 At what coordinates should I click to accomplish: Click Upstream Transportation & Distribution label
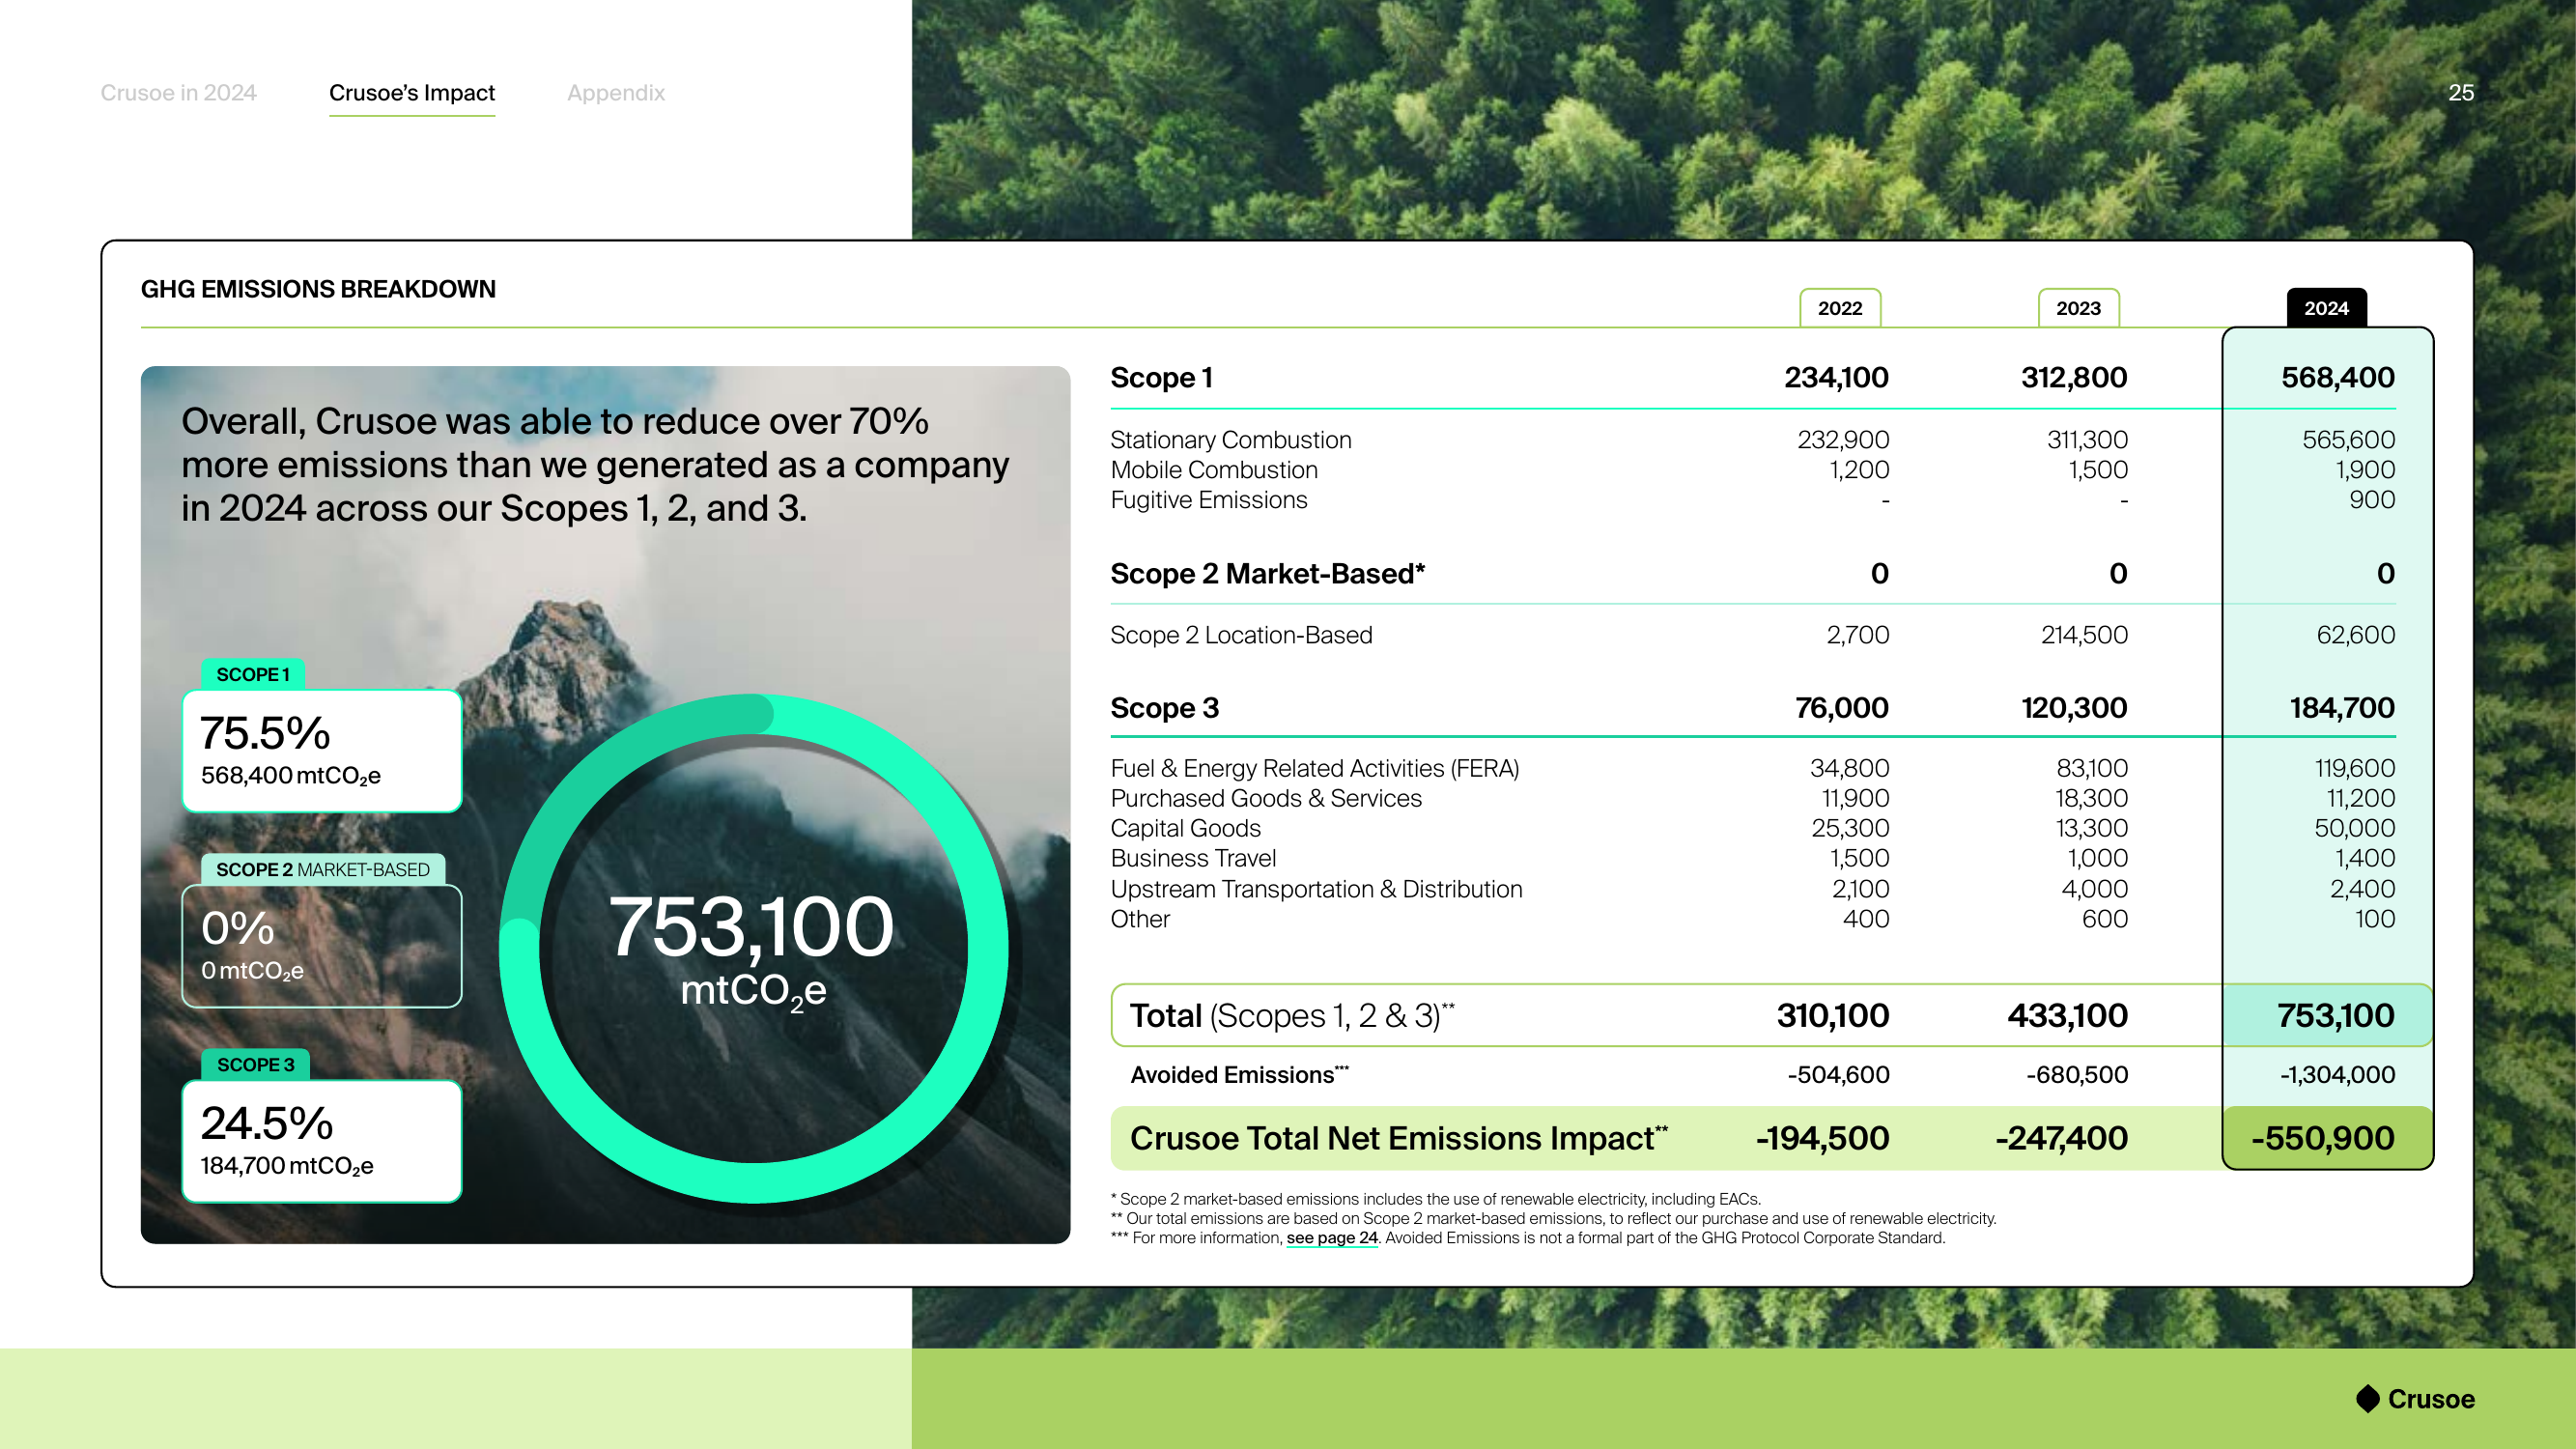1316,889
